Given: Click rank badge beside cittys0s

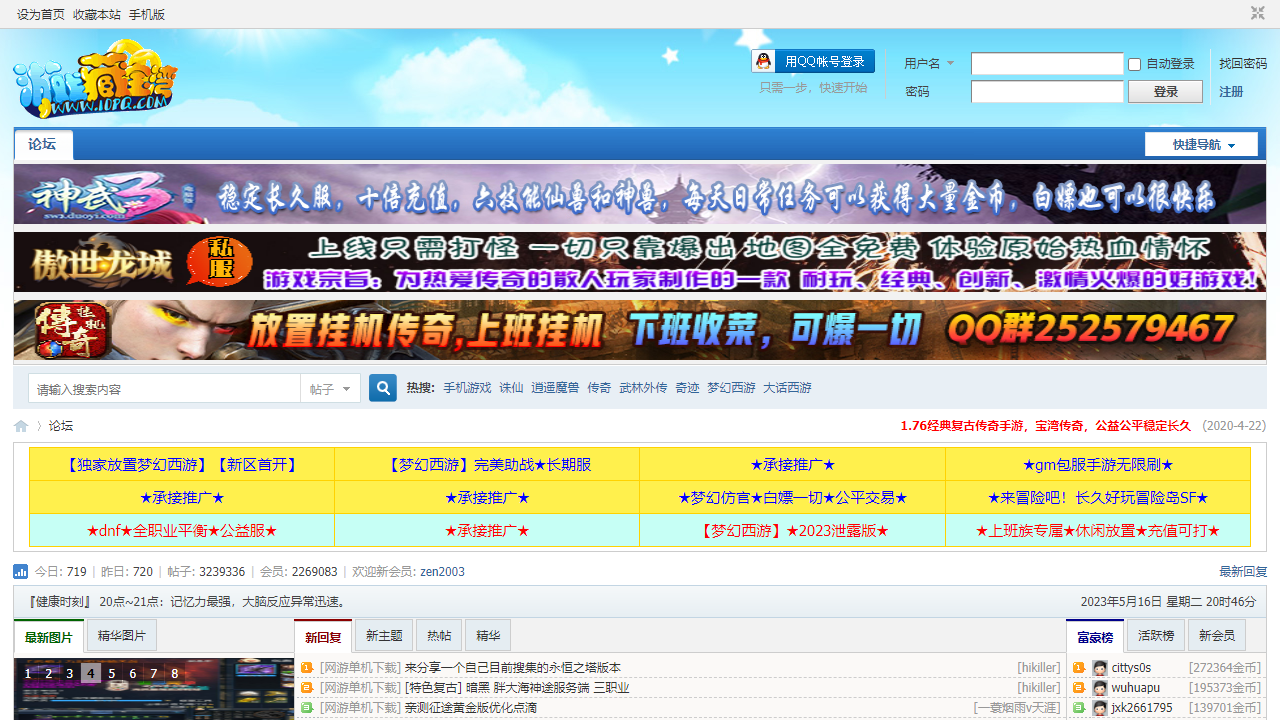Looking at the screenshot, I should (1079, 668).
